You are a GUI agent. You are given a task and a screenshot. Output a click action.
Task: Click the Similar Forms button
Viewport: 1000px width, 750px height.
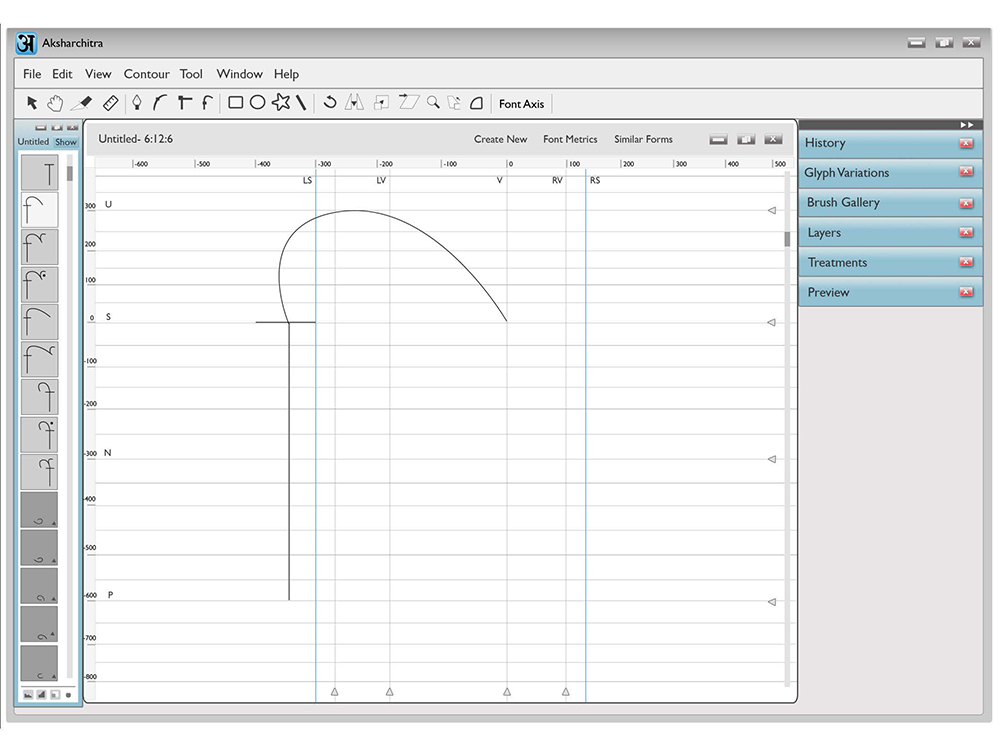click(643, 139)
